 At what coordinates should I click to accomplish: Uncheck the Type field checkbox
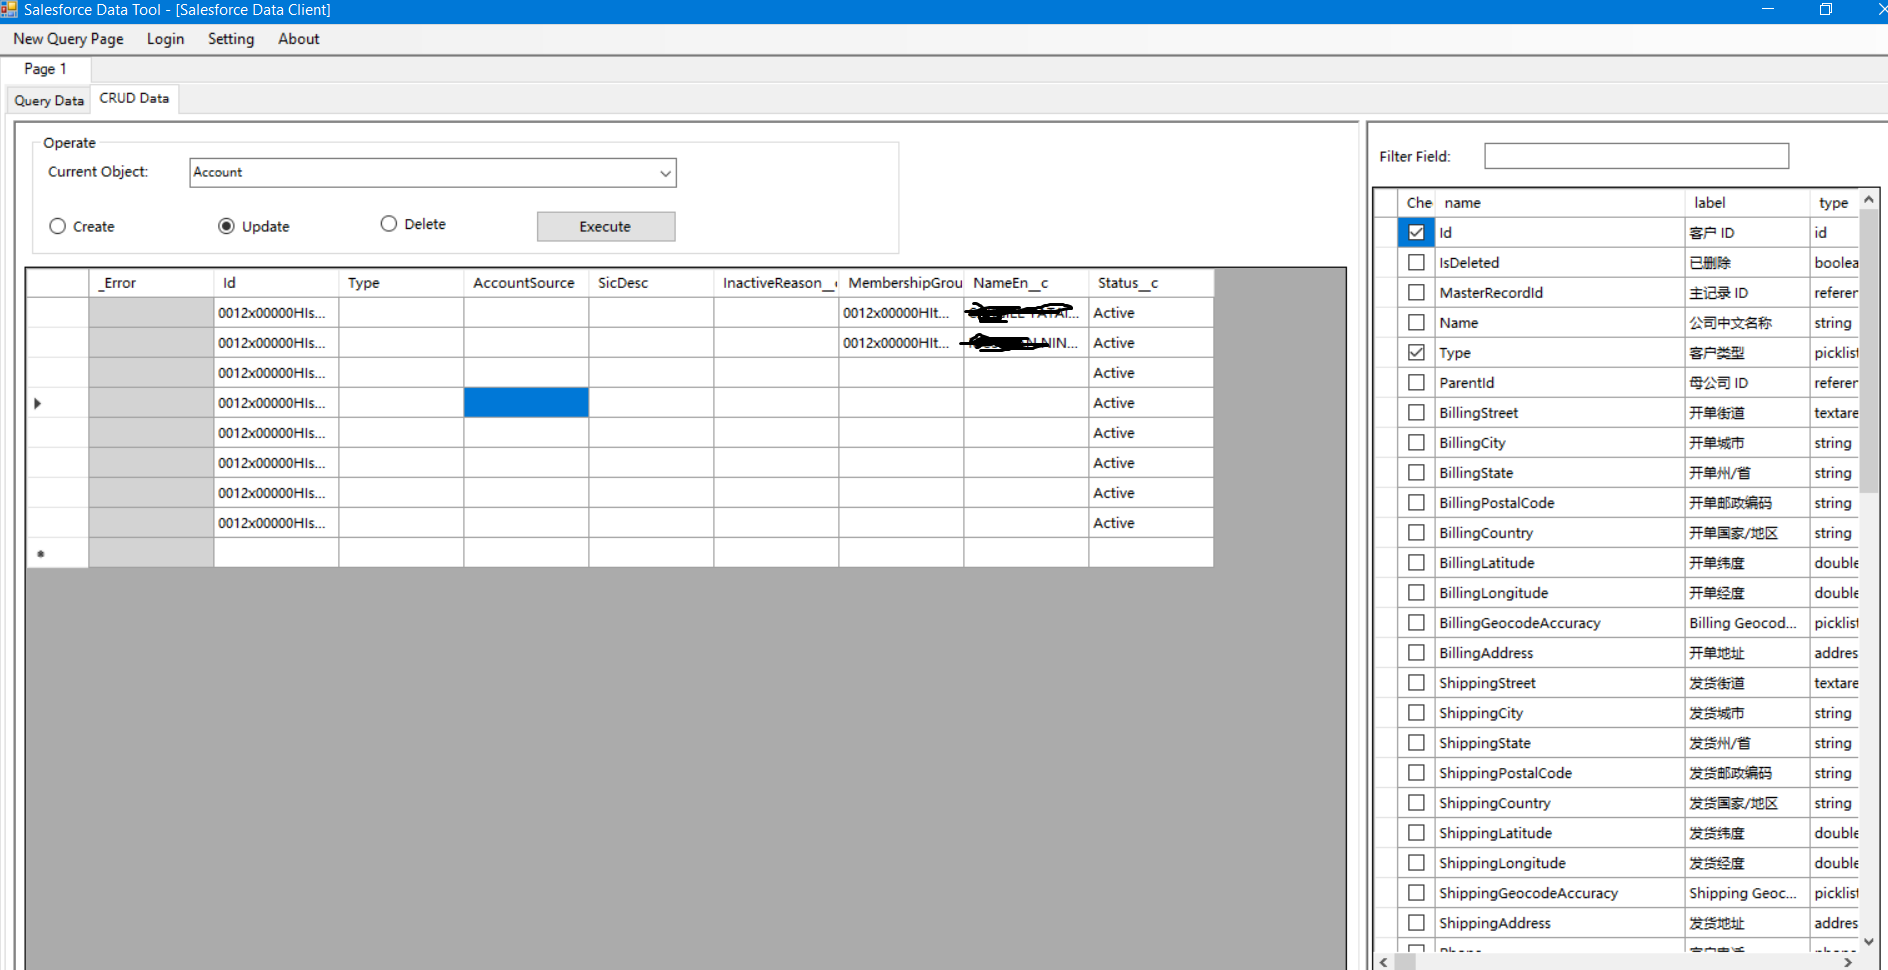pyautogui.click(x=1415, y=352)
